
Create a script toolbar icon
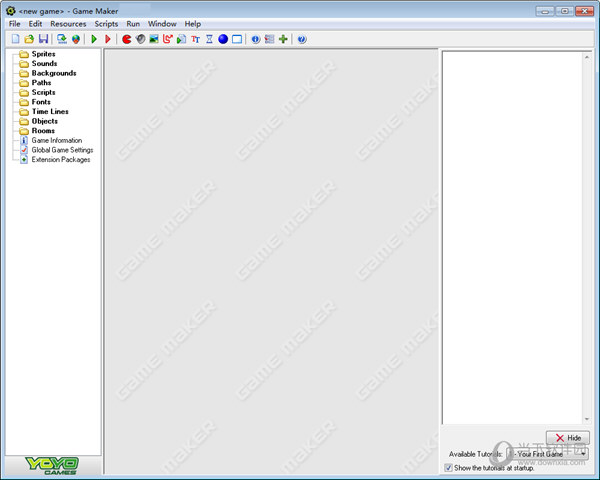181,39
